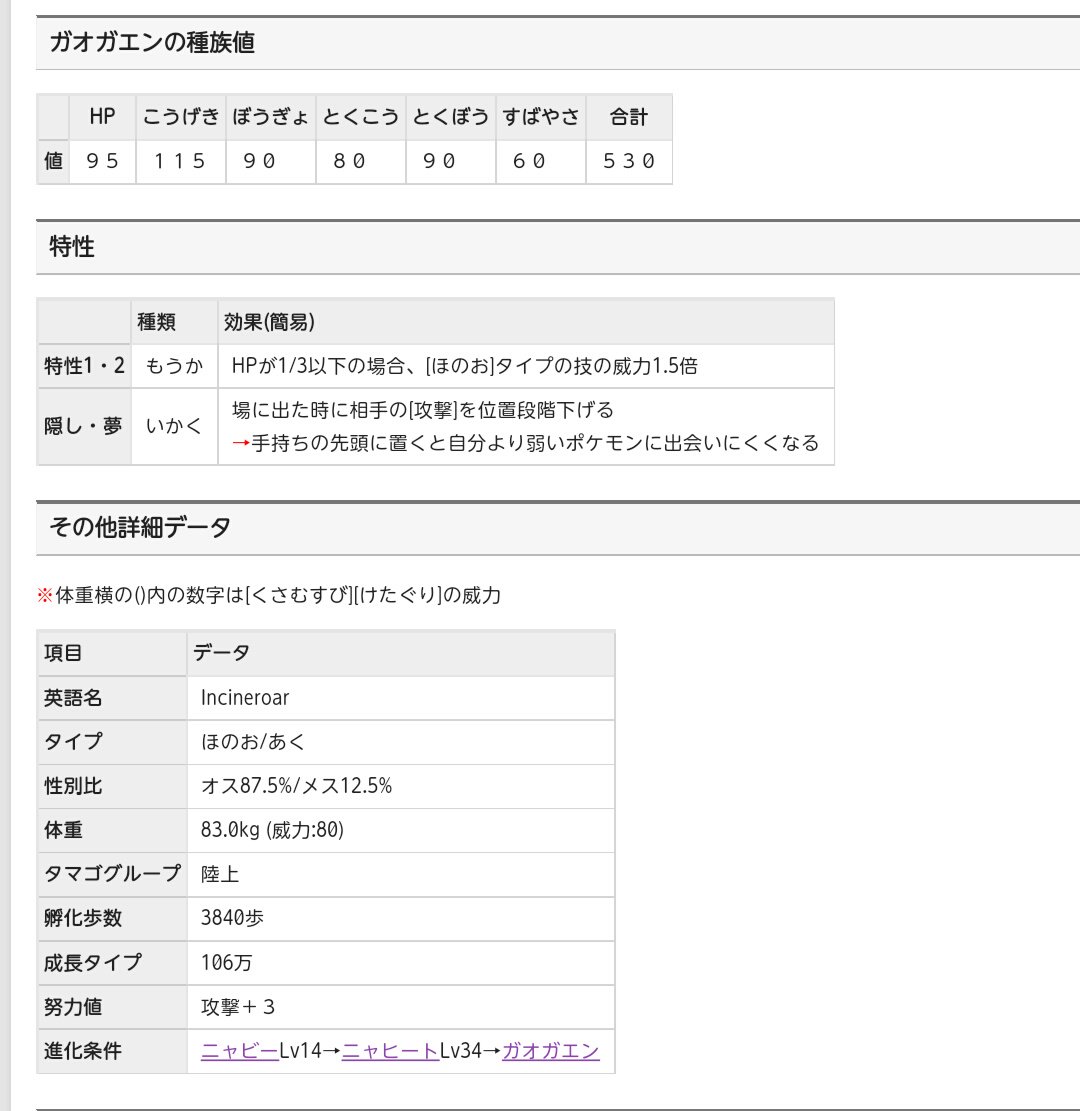Select the egg group value 陸上

tap(220, 874)
